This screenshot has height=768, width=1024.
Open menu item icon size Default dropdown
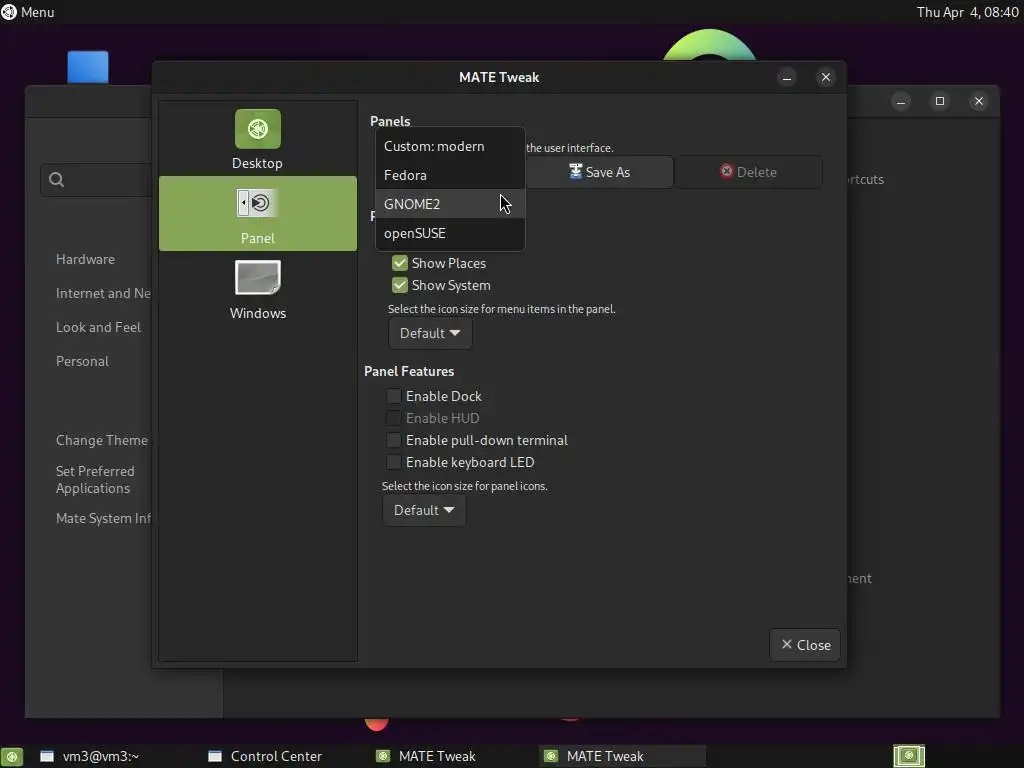pos(430,333)
